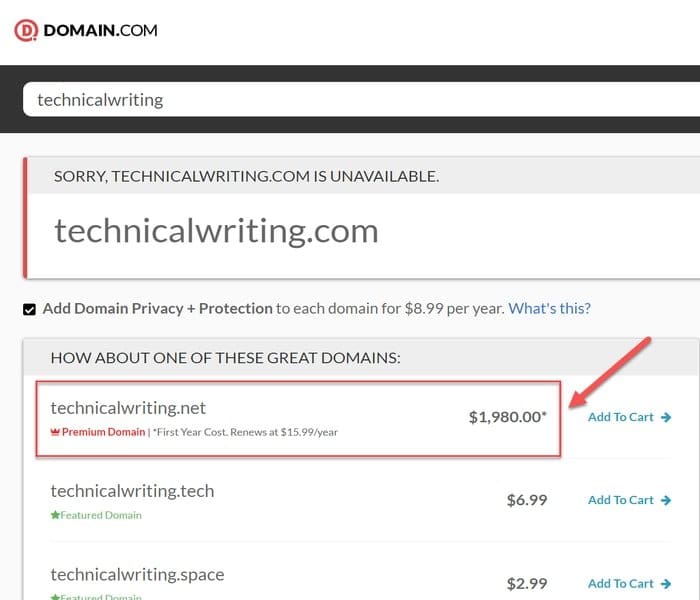This screenshot has width=700, height=600.
Task: Click the $6.99 price for technicalwriting.tech
Action: 526,500
